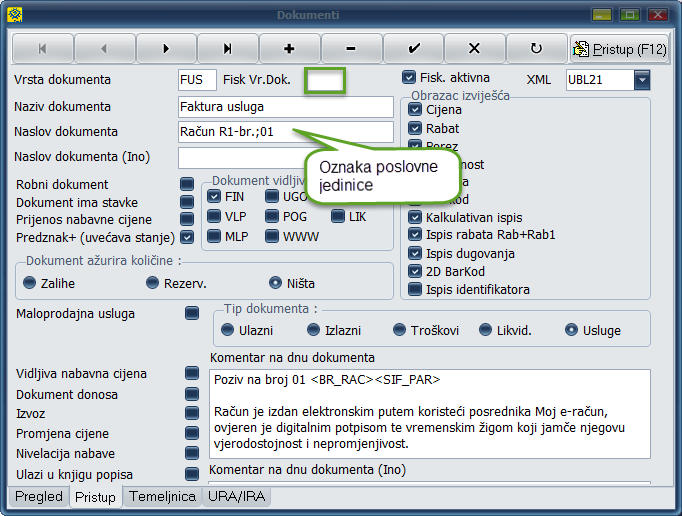Confirm changes with checkmark icon
682x516 pixels.
click(413, 48)
